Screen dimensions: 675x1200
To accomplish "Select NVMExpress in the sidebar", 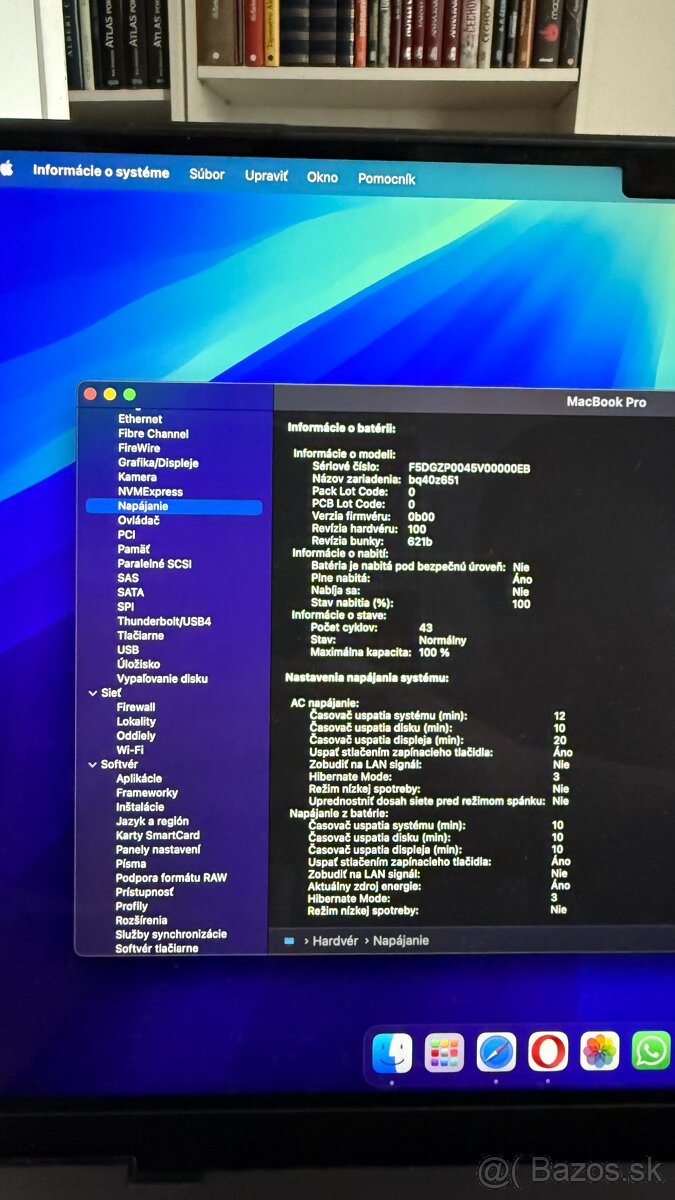I will 150,492.
